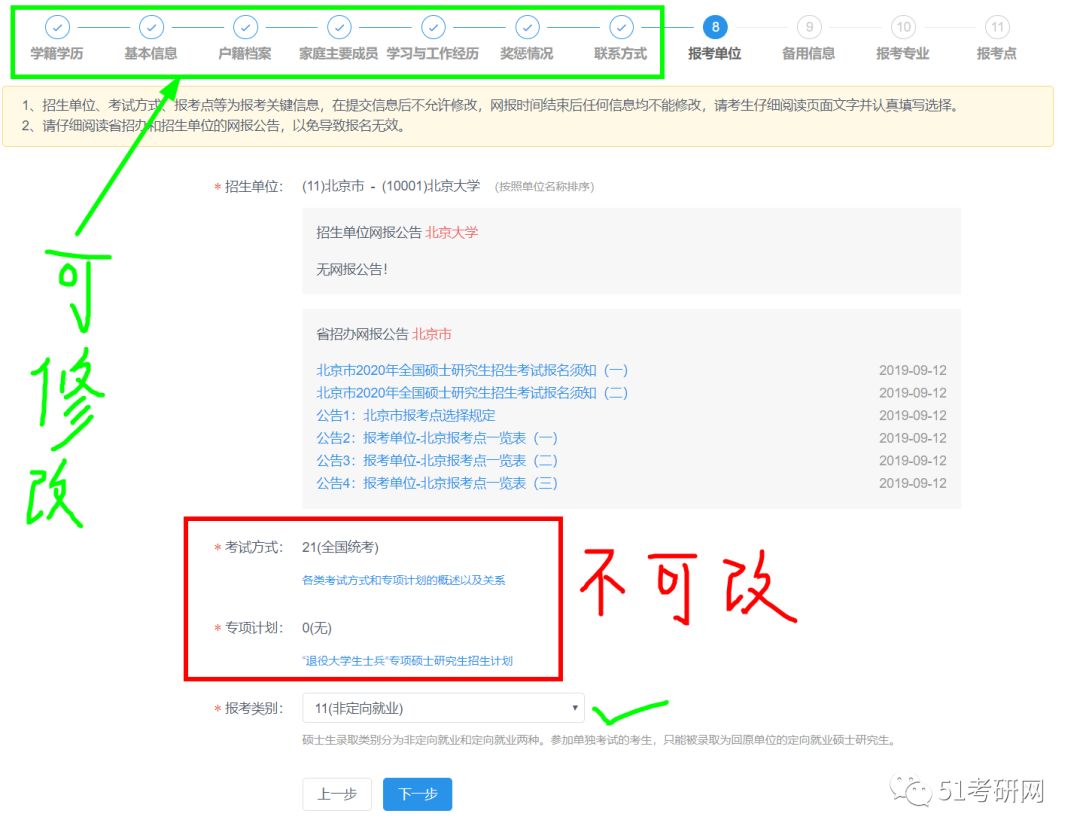Open 公告4: 报考单位-北京报考点一览表 (三) link
Image resolution: width=1080 pixels, height=838 pixels.
(x=437, y=483)
